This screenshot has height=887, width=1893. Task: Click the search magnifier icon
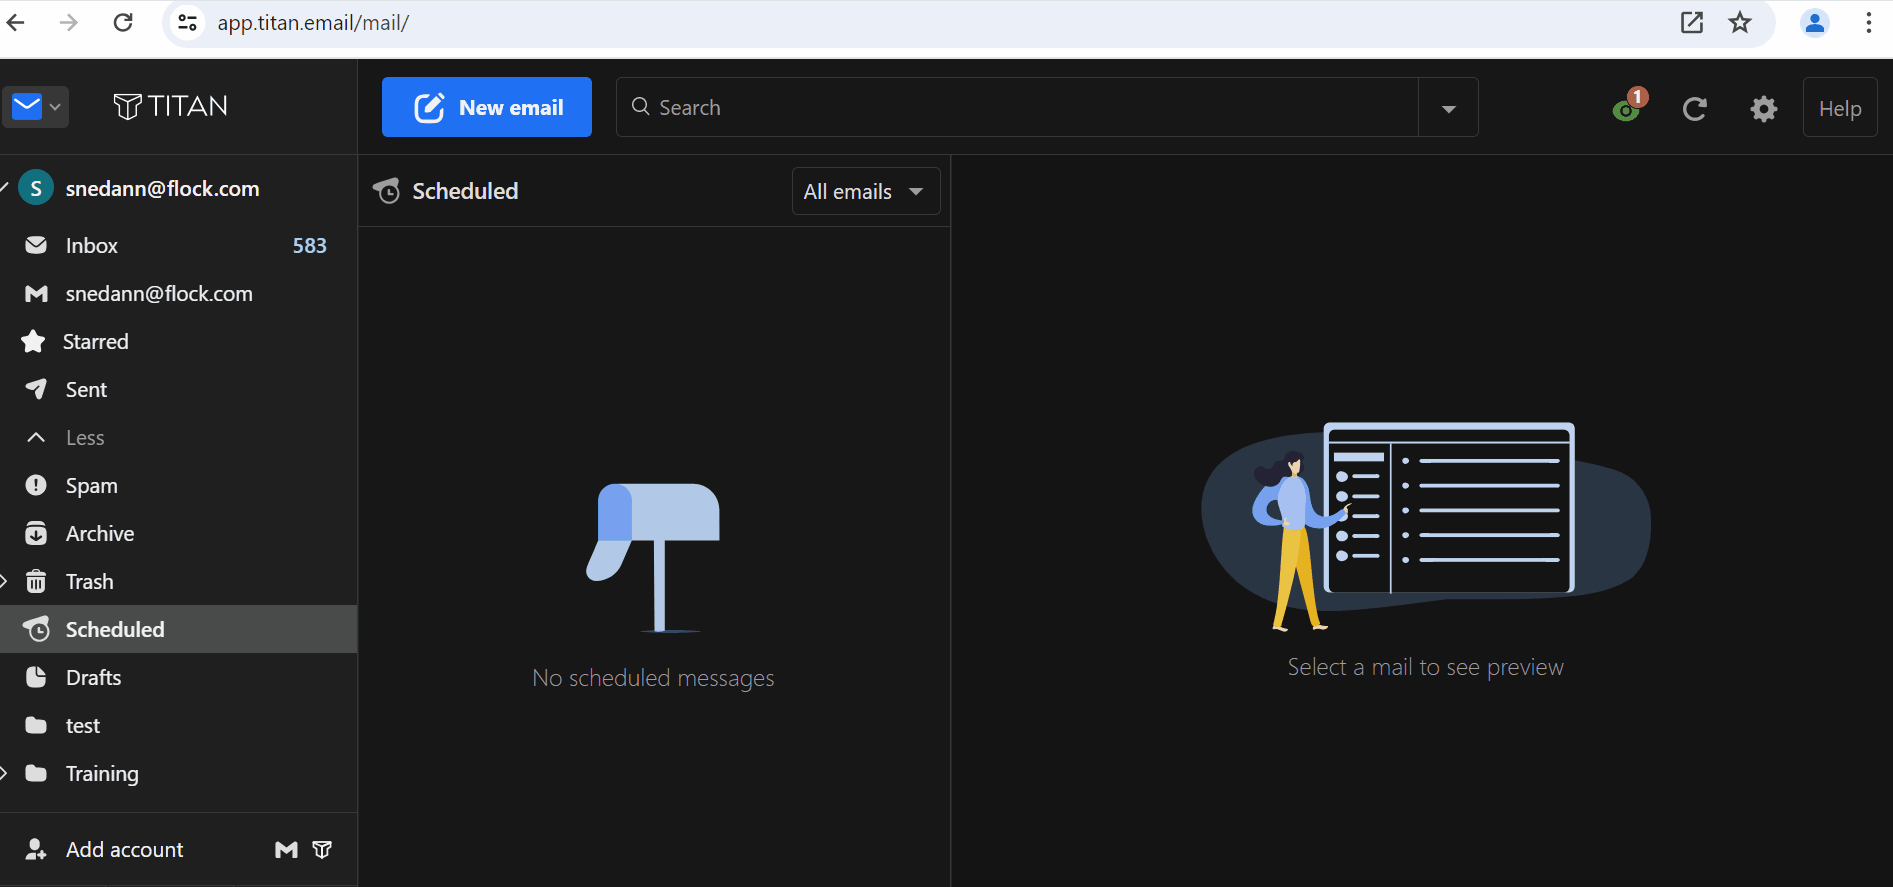coord(641,106)
